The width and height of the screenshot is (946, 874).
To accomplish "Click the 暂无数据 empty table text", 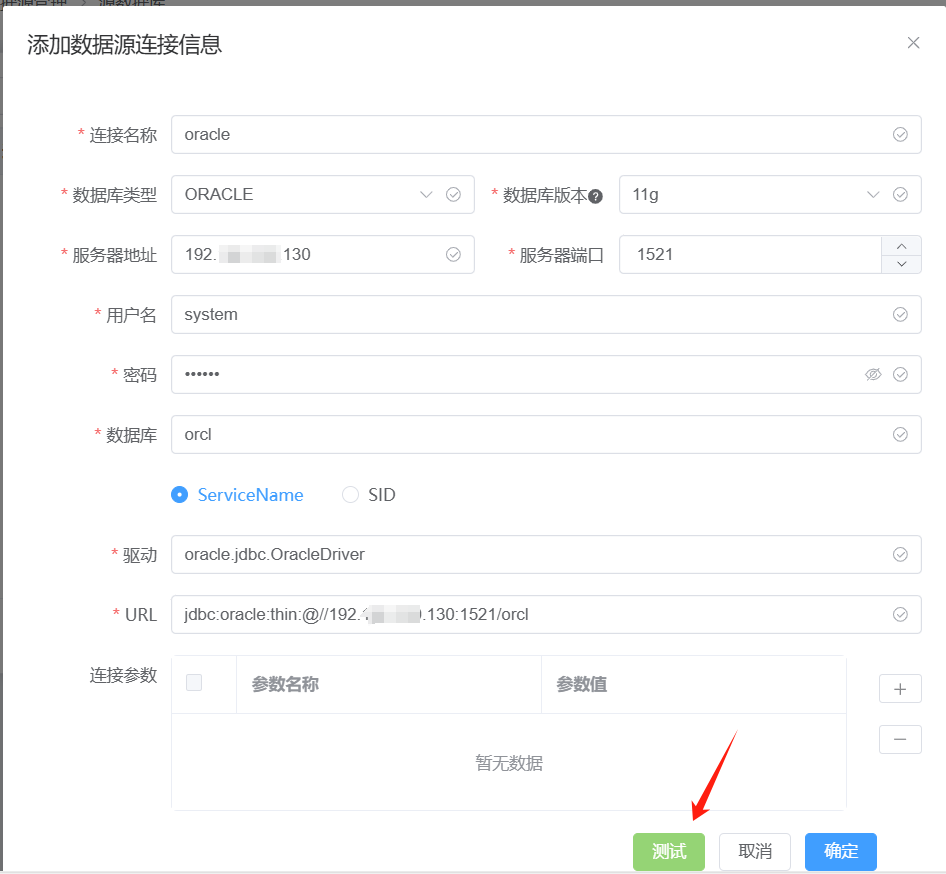I will pos(509,763).
